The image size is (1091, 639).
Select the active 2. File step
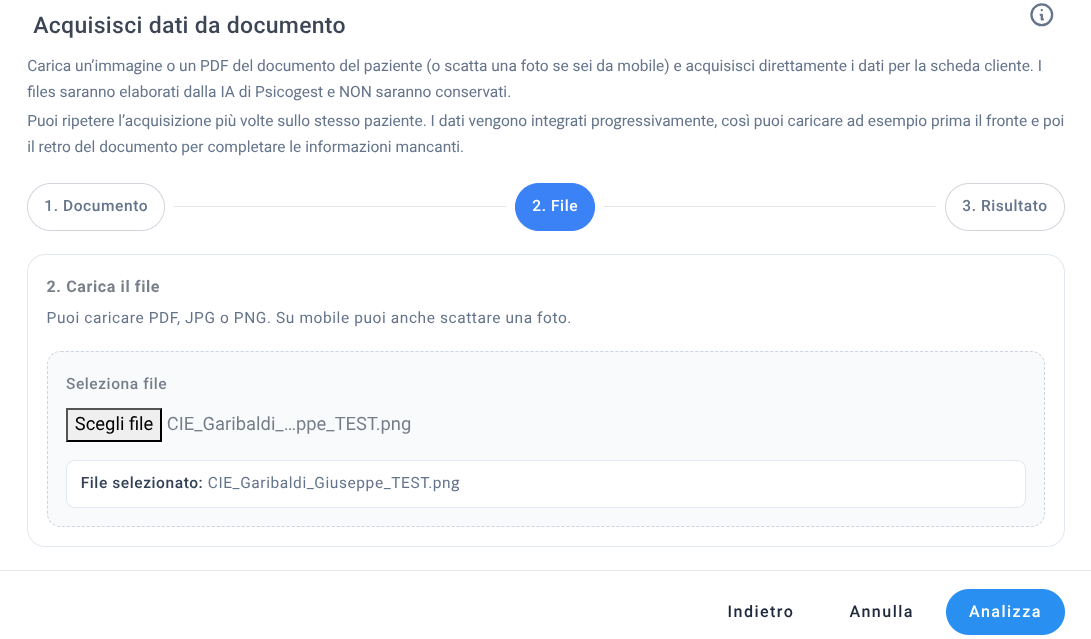(554, 207)
